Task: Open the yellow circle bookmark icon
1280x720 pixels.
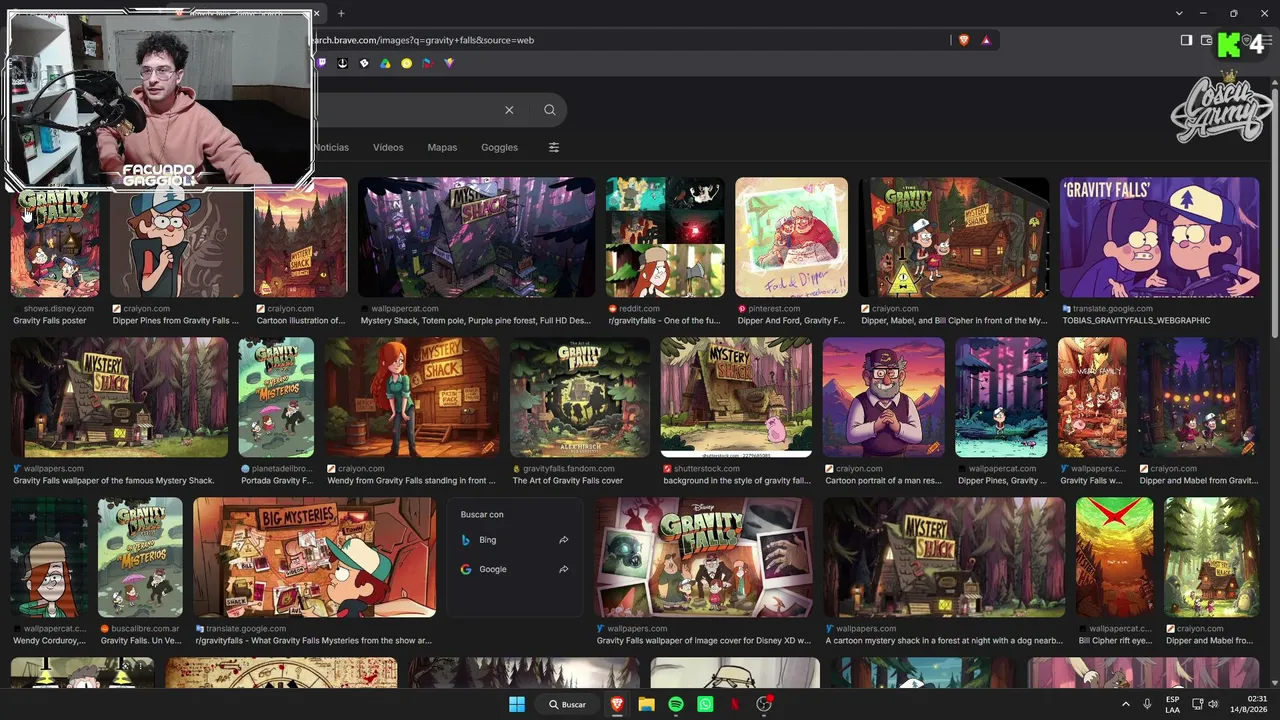Action: (x=406, y=63)
